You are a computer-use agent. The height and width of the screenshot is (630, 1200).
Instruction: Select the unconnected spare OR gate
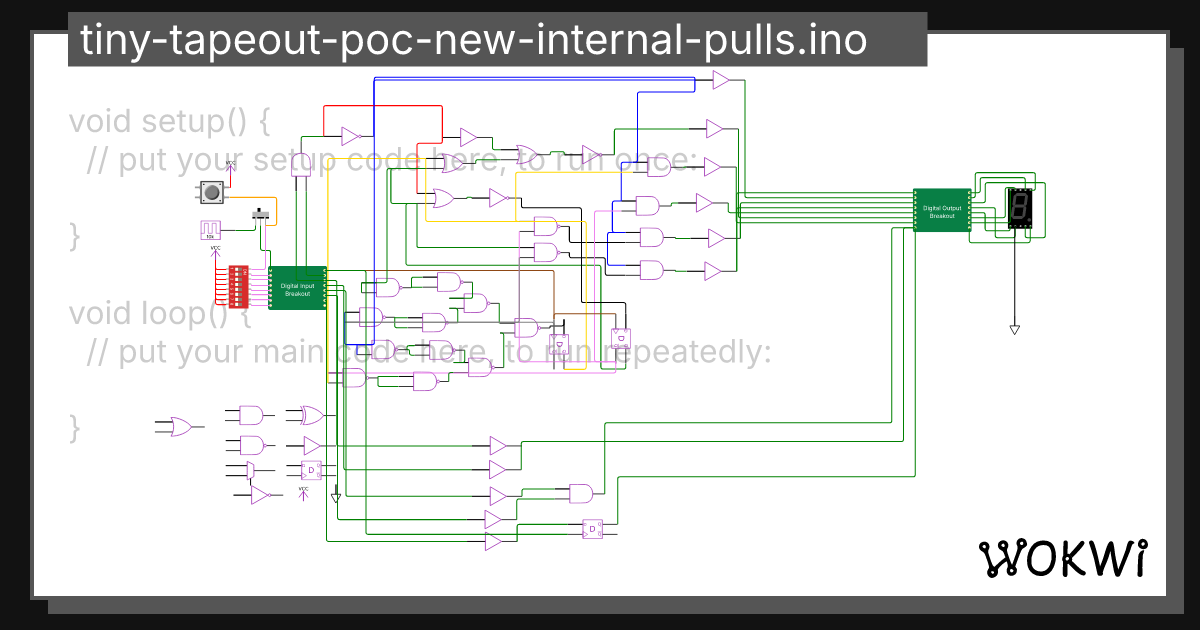[x=182, y=427]
